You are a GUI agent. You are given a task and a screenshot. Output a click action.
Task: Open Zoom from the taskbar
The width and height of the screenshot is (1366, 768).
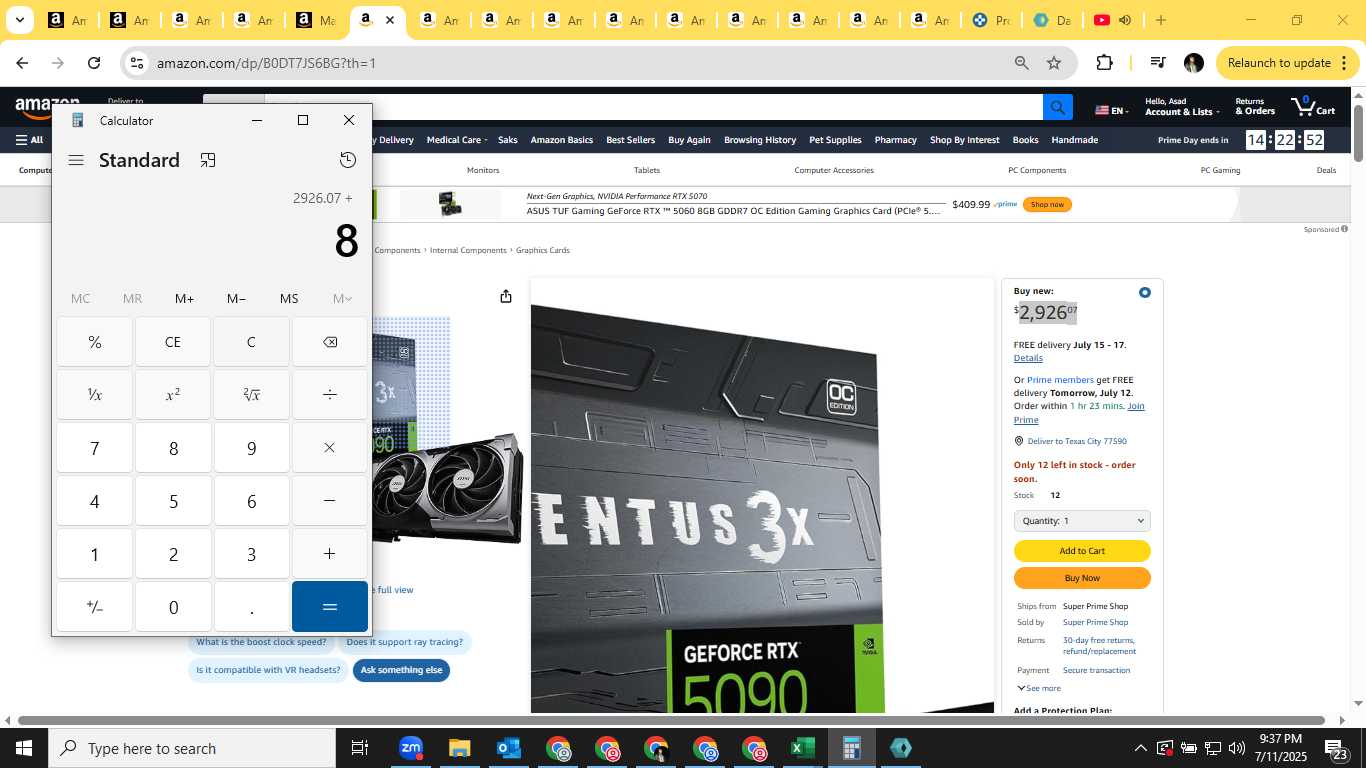click(410, 748)
